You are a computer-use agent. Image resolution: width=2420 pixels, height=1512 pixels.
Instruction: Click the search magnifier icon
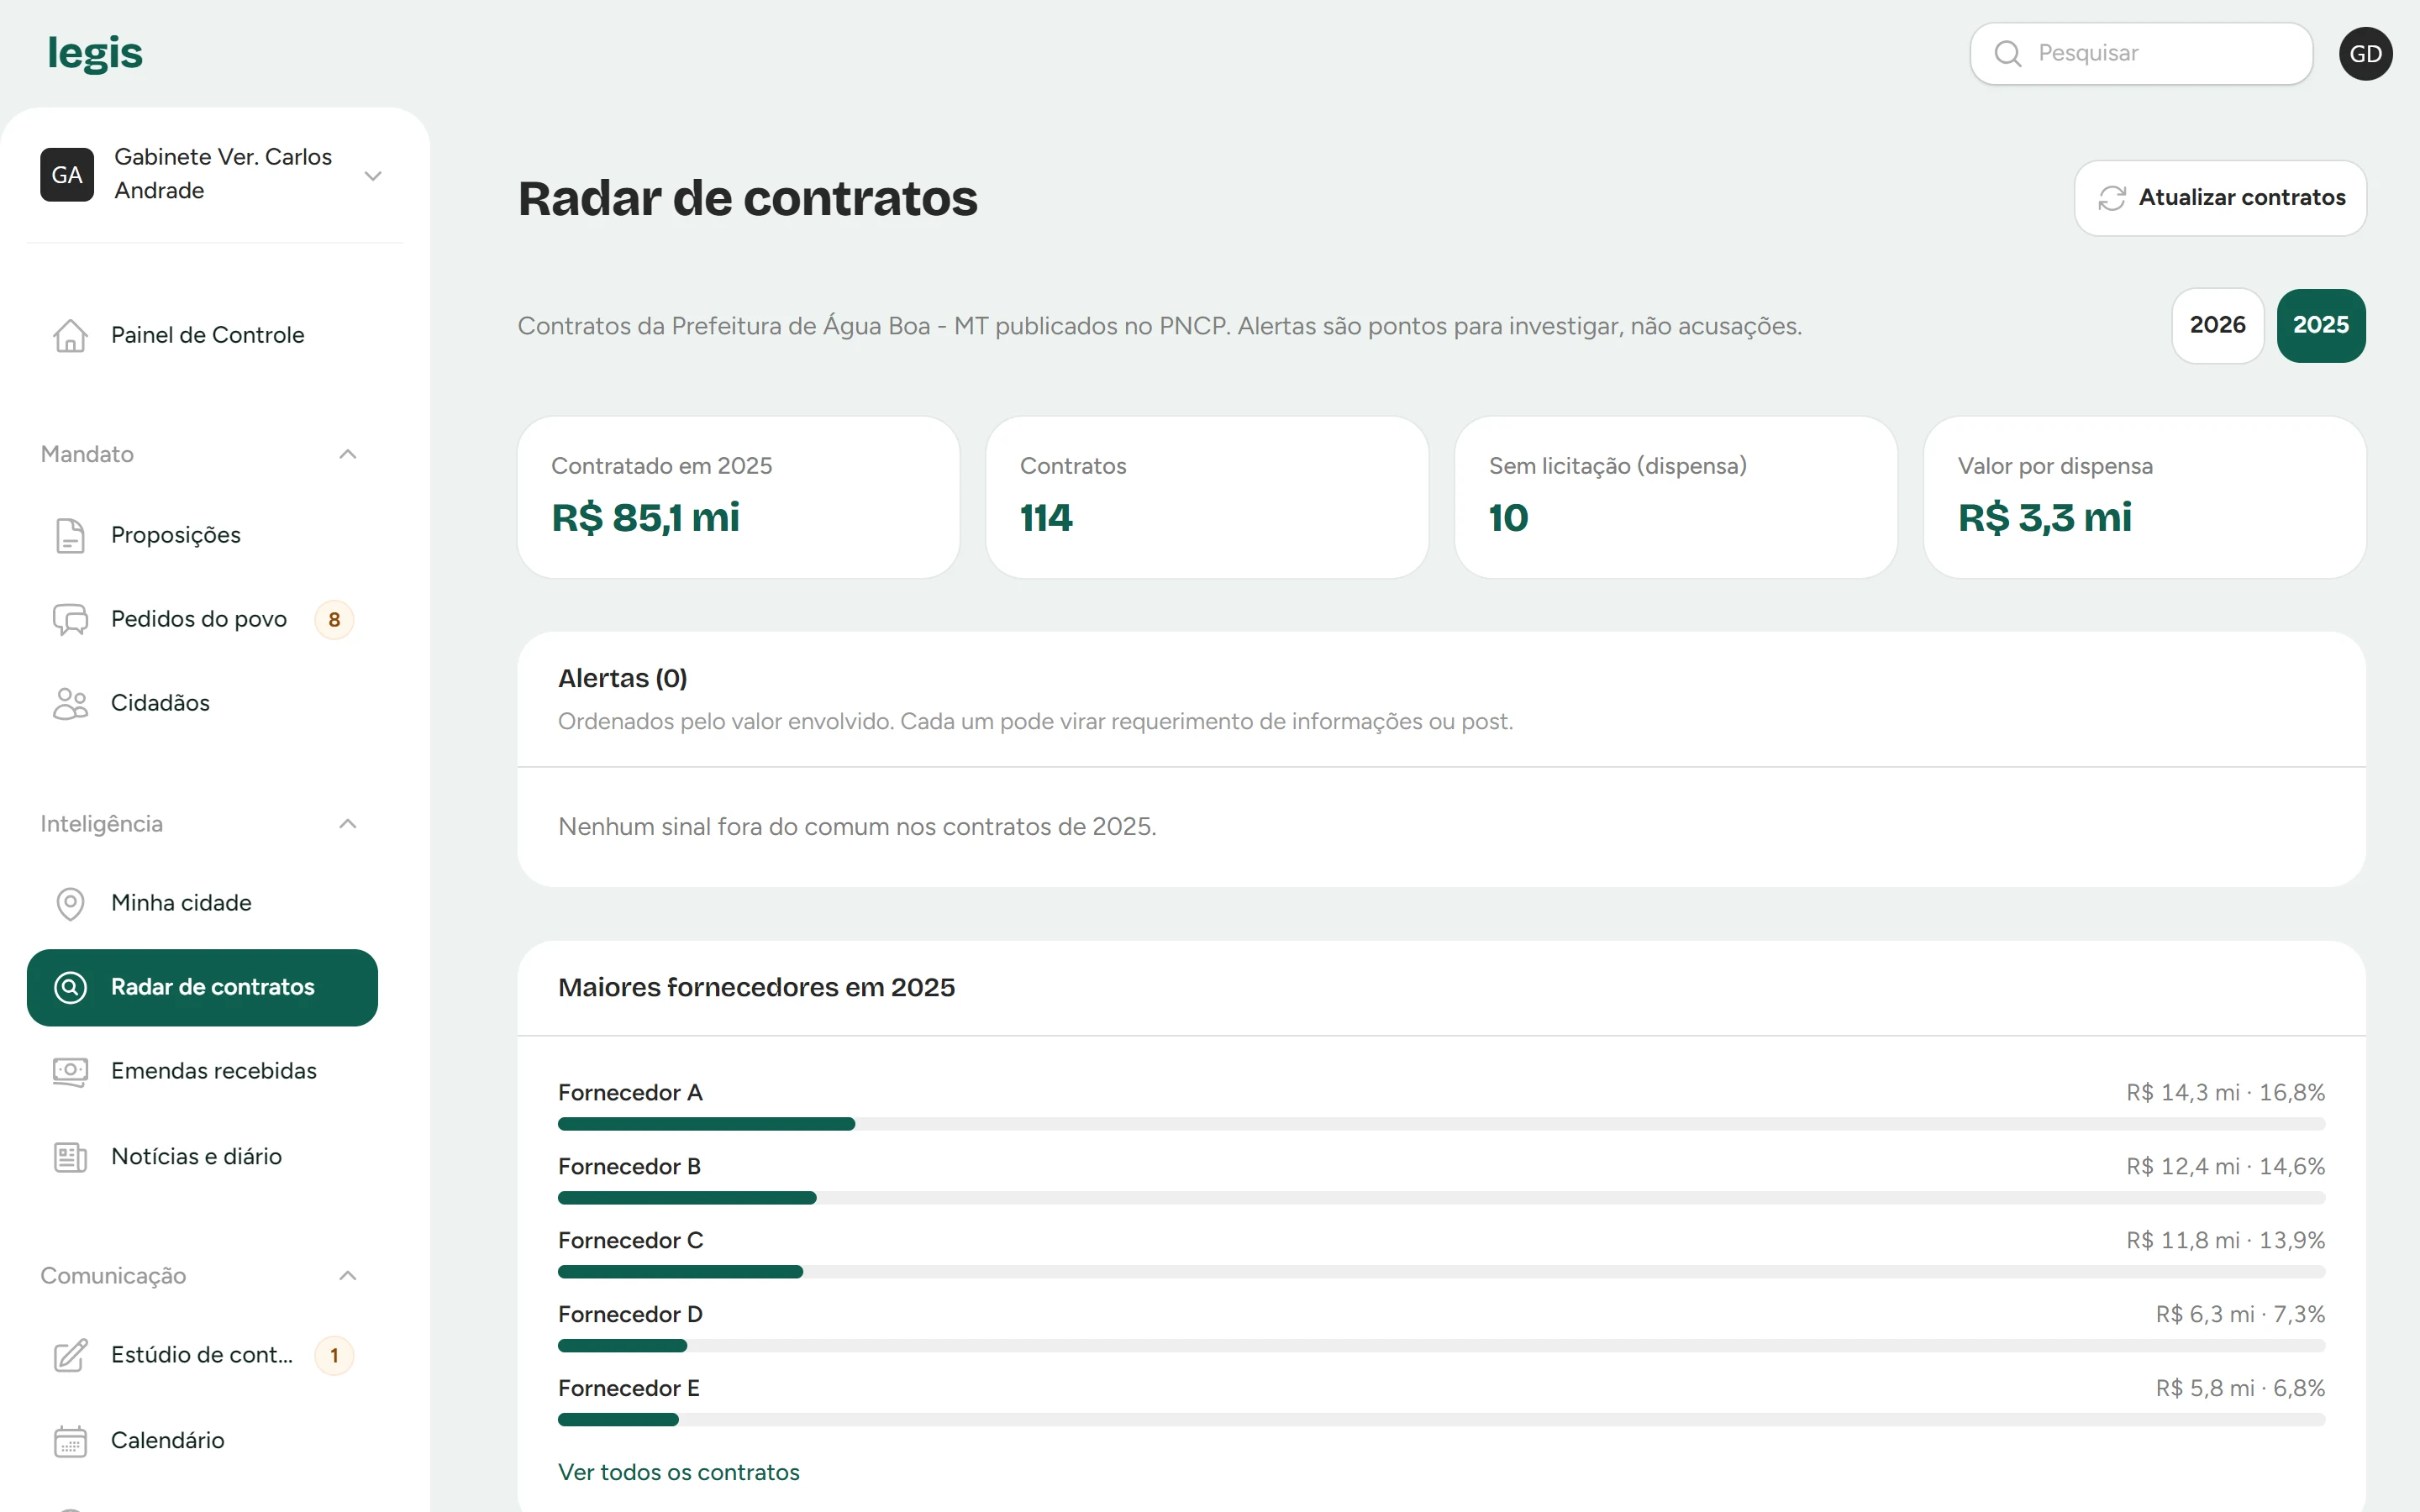(x=2007, y=54)
